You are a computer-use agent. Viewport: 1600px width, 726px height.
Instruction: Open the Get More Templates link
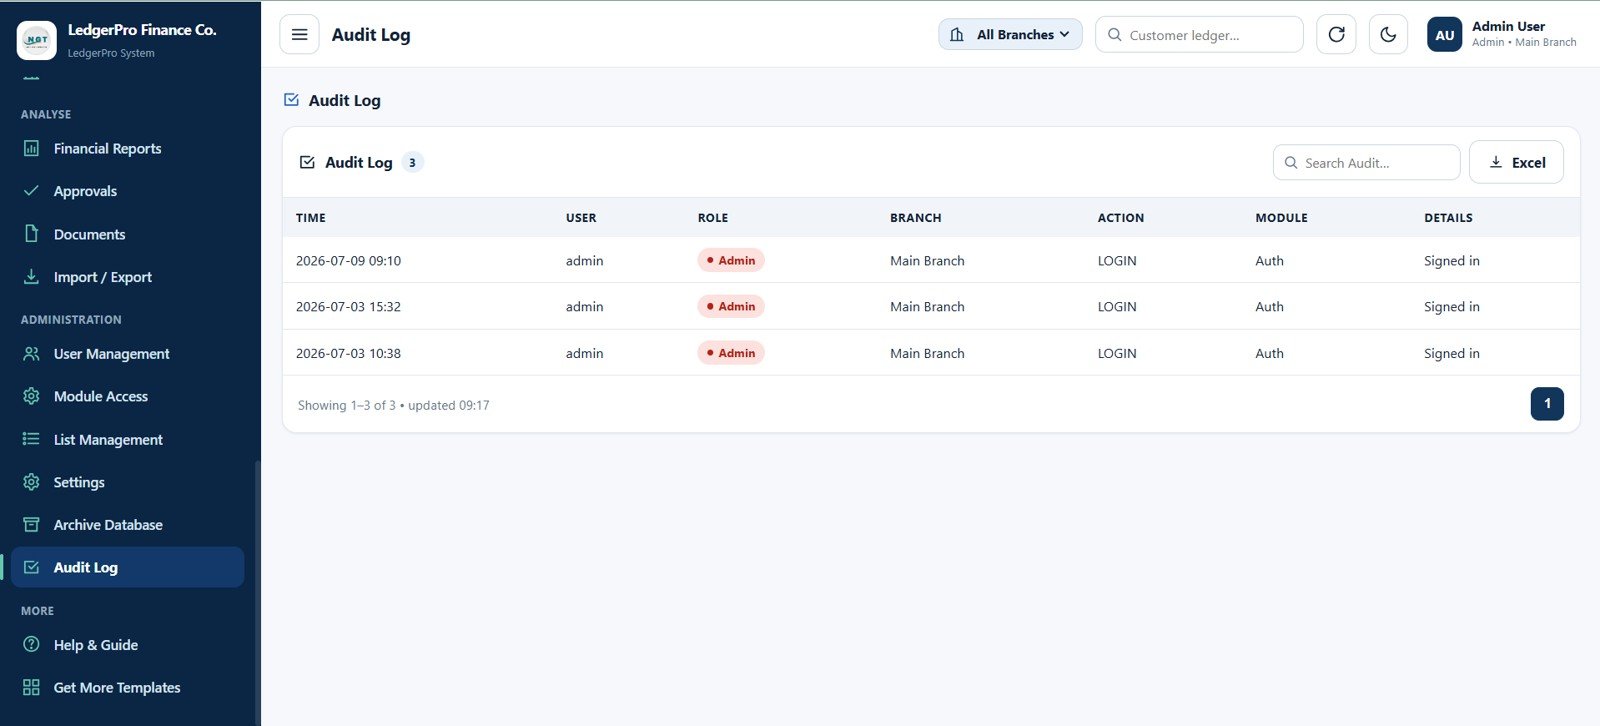coord(127,687)
